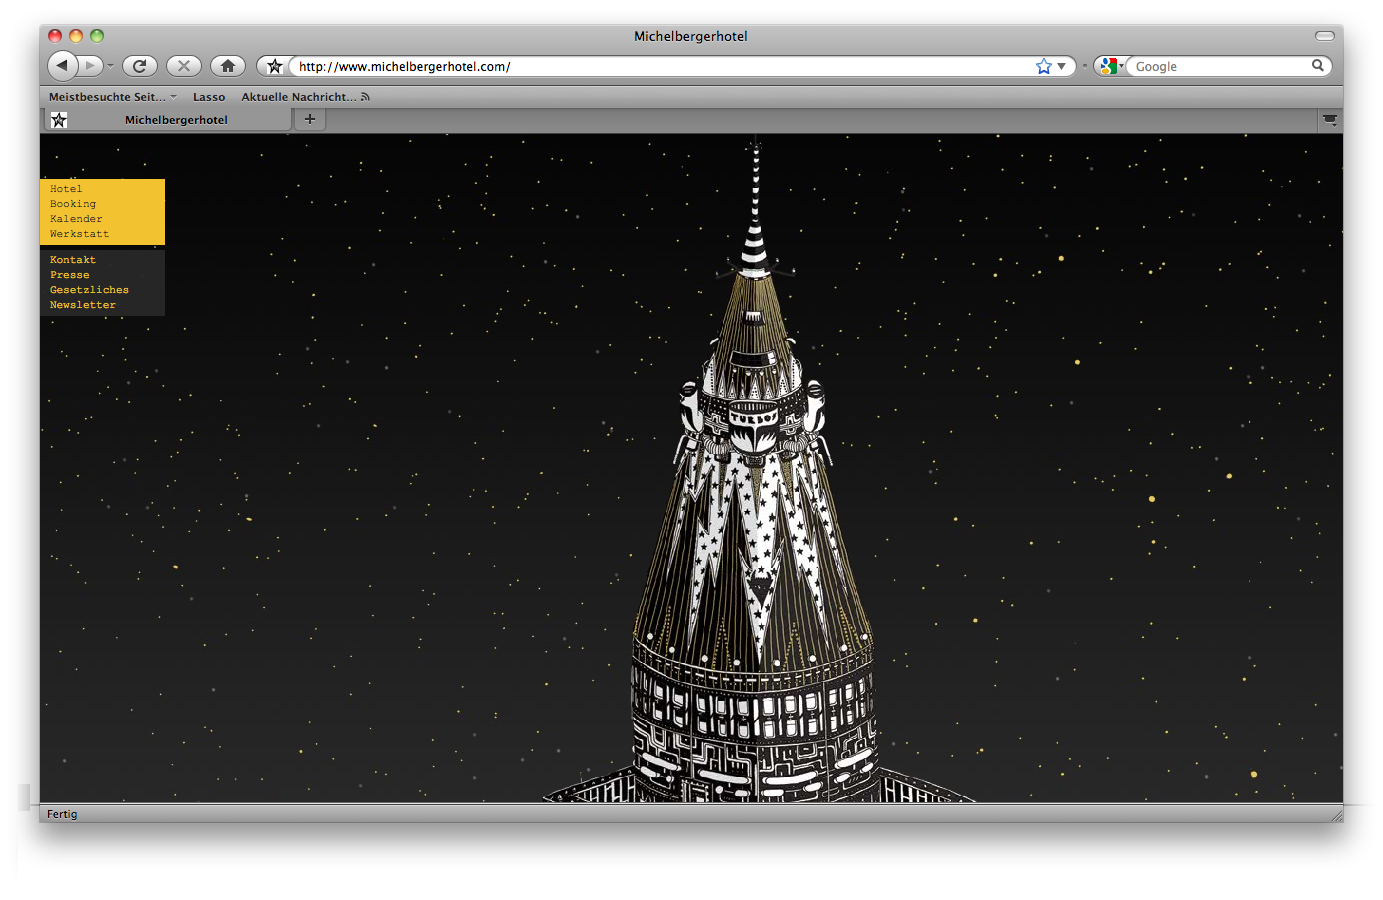Click the site favicon beside the URL

[274, 66]
